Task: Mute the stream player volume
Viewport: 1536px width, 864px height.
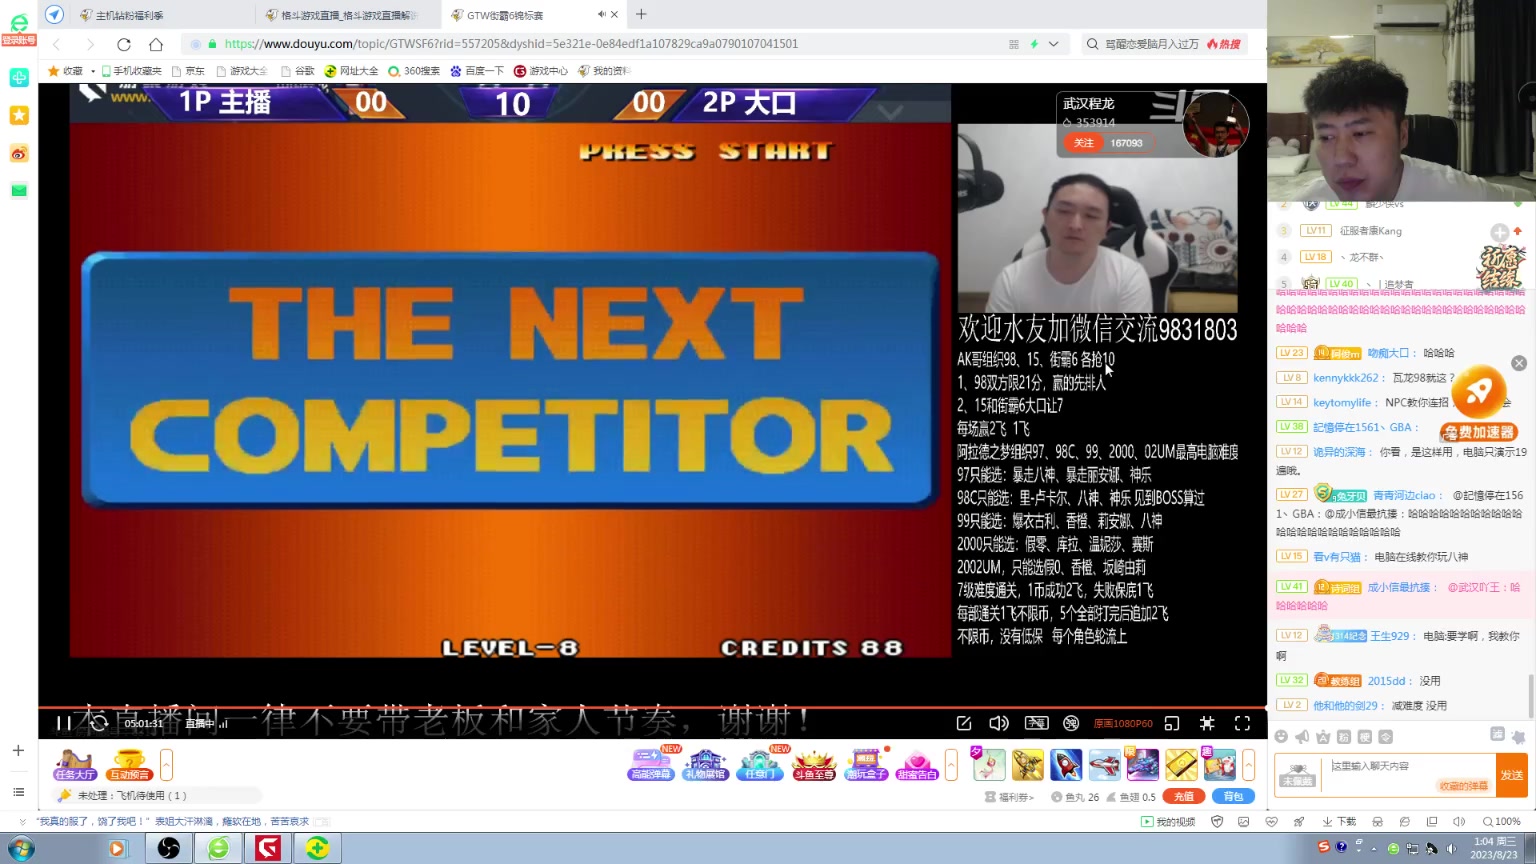Action: click(998, 723)
